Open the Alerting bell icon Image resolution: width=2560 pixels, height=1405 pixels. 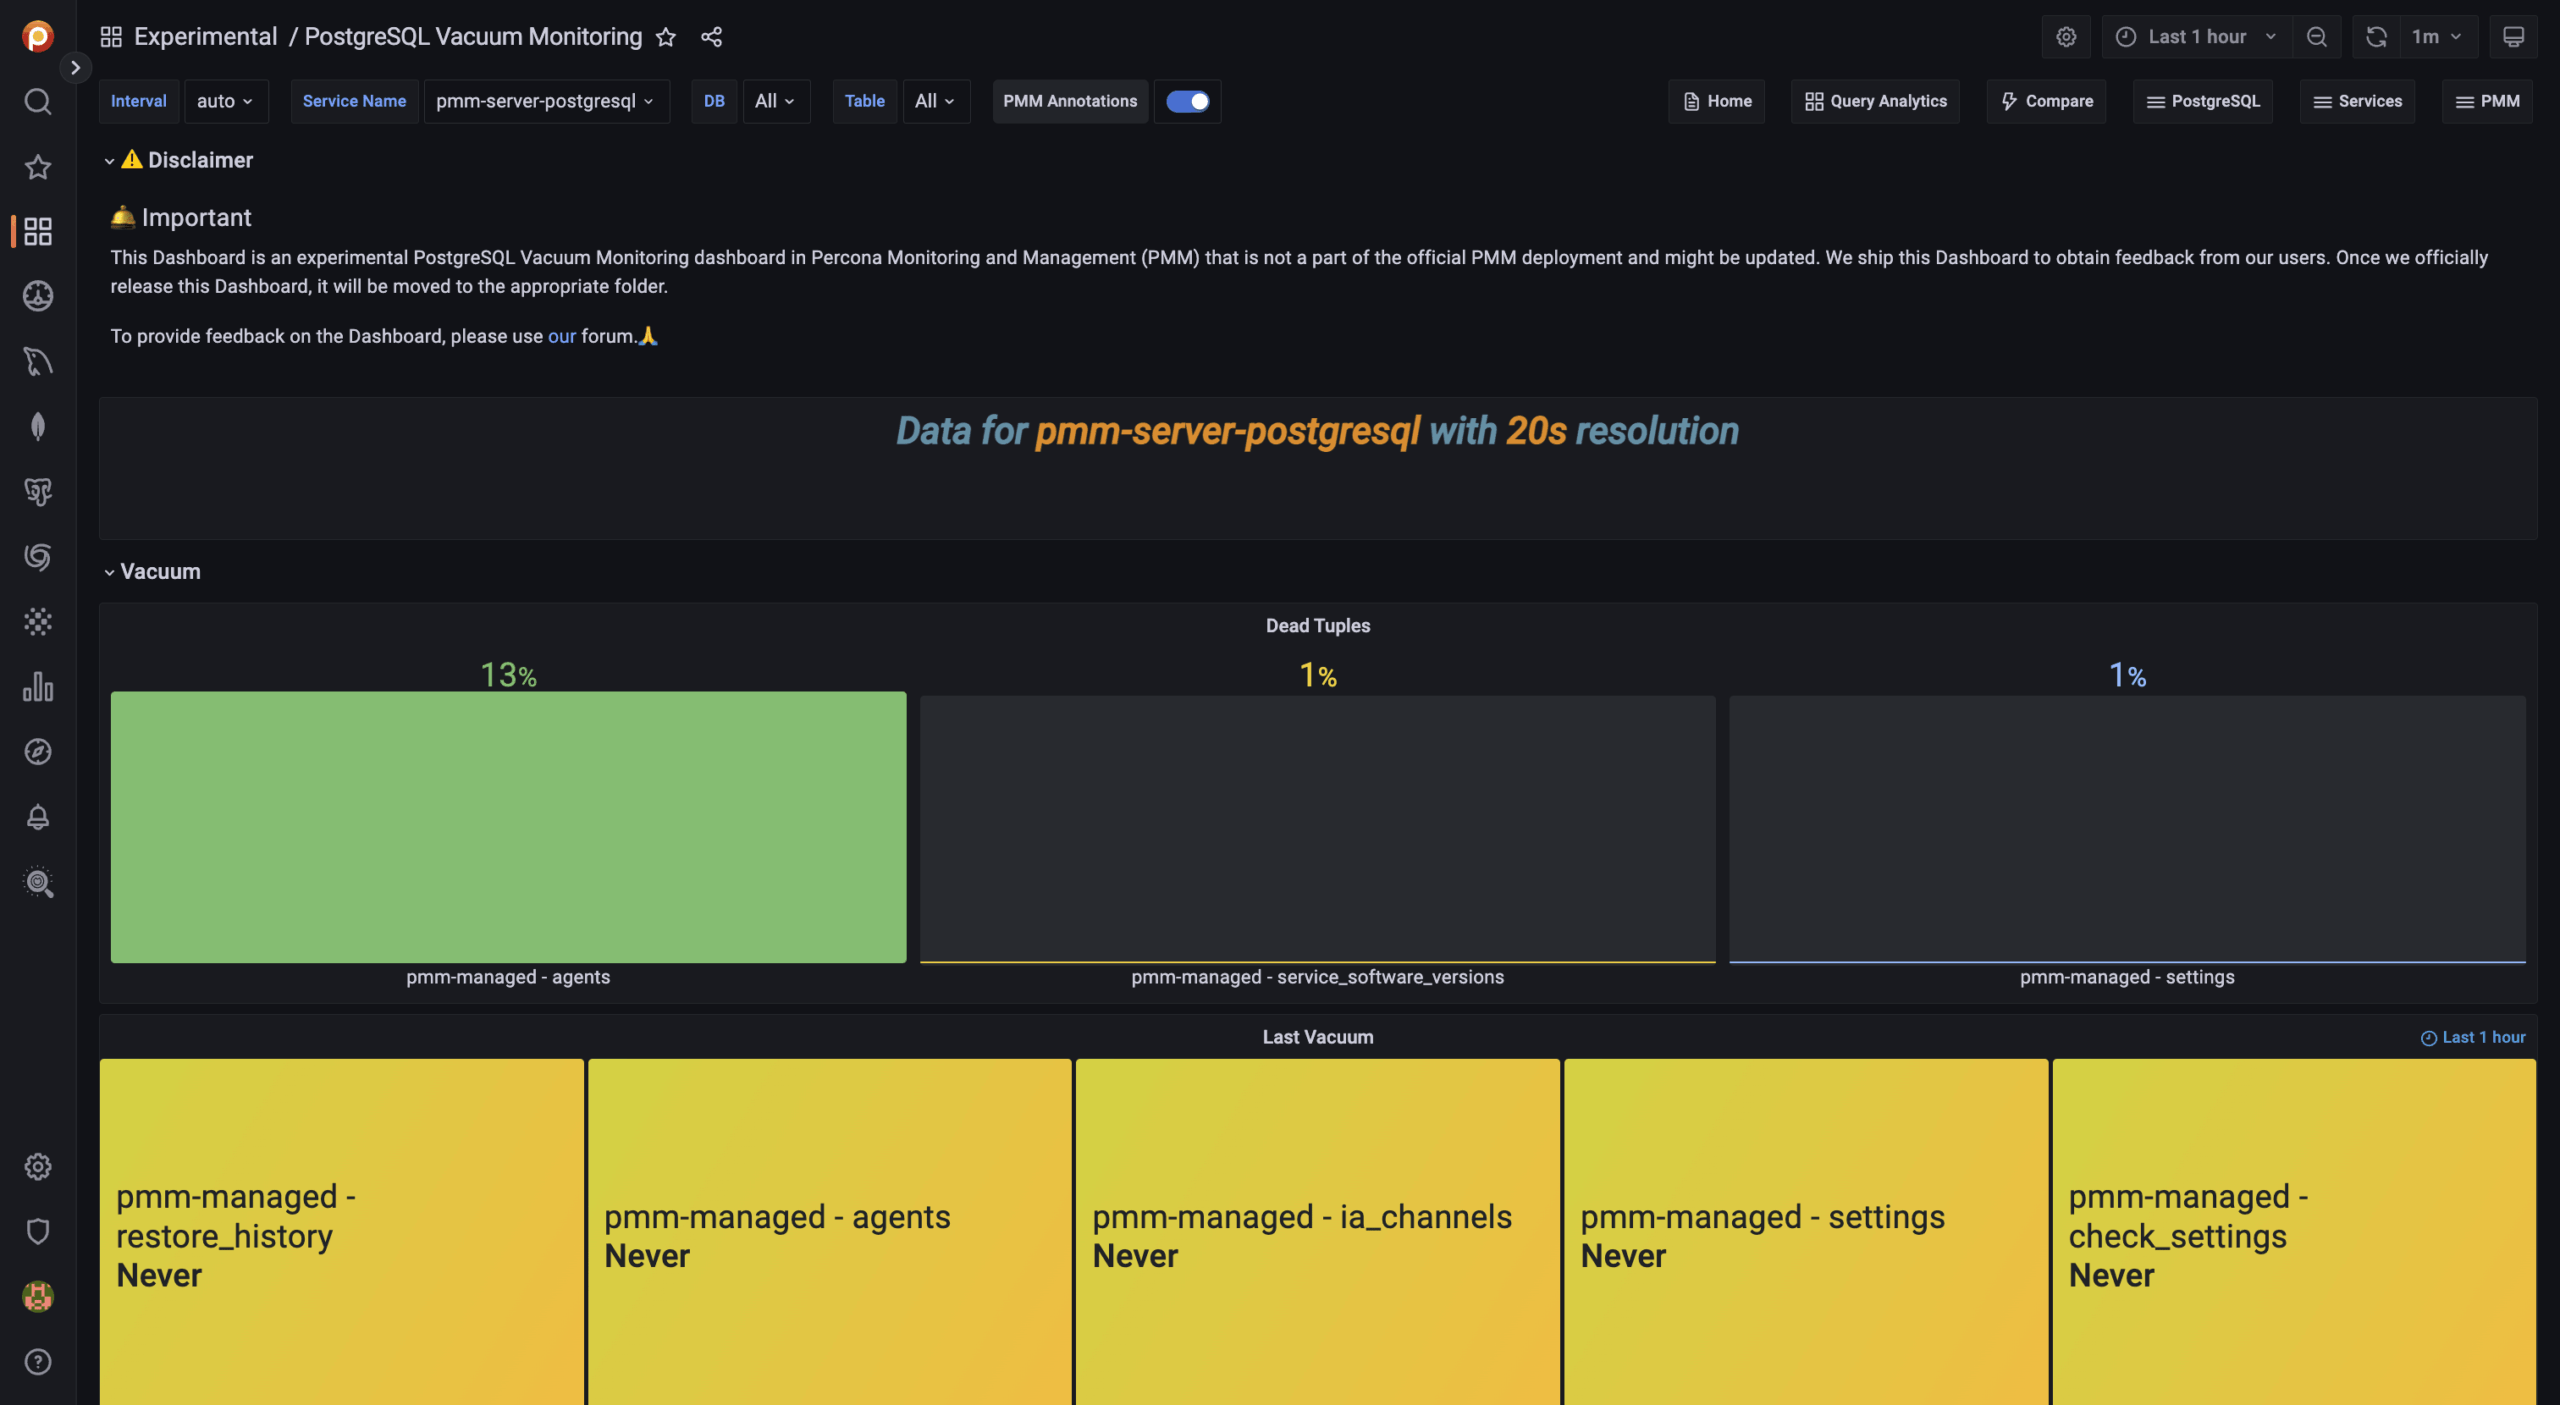pyautogui.click(x=37, y=817)
